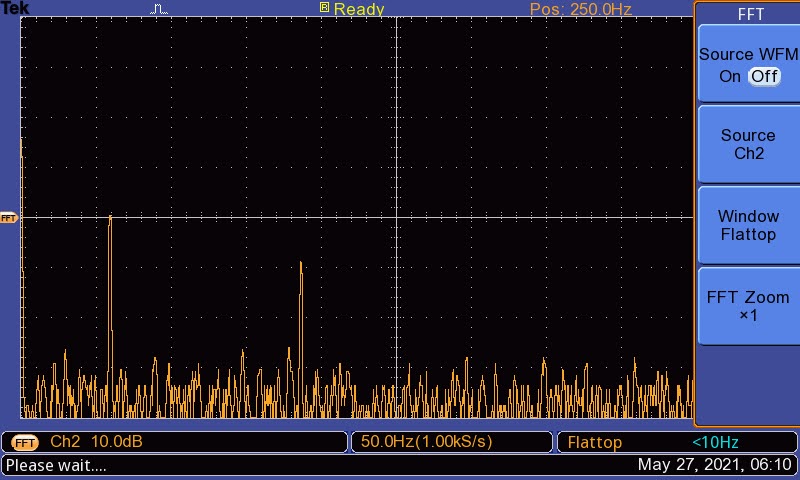This screenshot has height=480, width=800.
Task: Adjust the FFT Zoom ×1 setting
Action: [x=748, y=306]
